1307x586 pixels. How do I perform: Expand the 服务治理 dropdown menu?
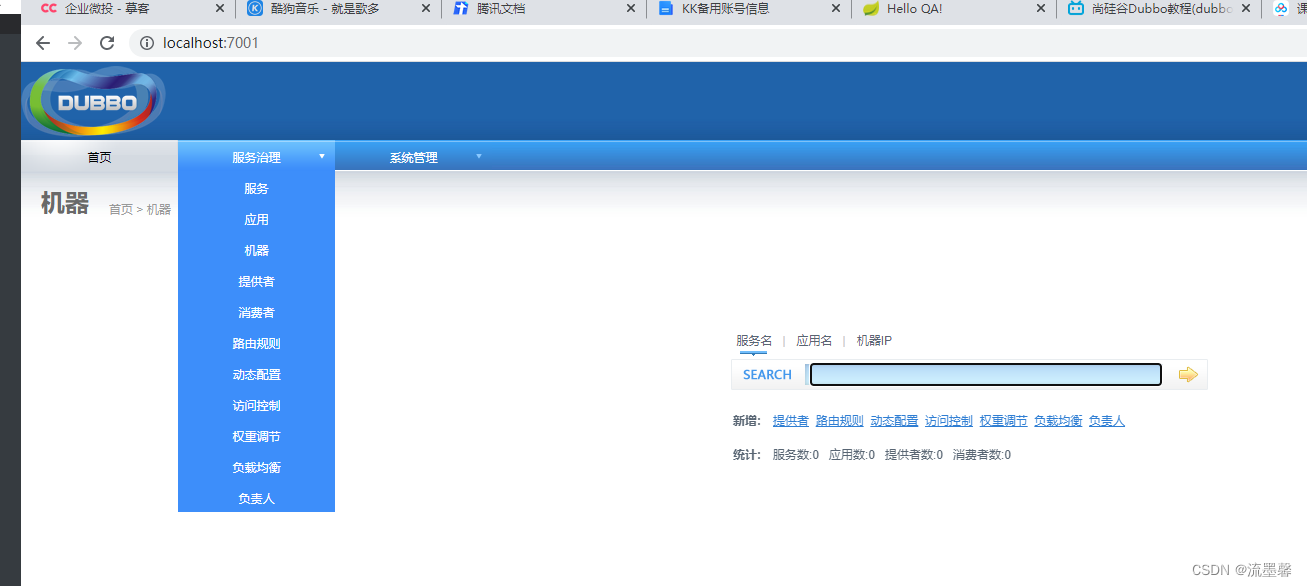pos(256,156)
